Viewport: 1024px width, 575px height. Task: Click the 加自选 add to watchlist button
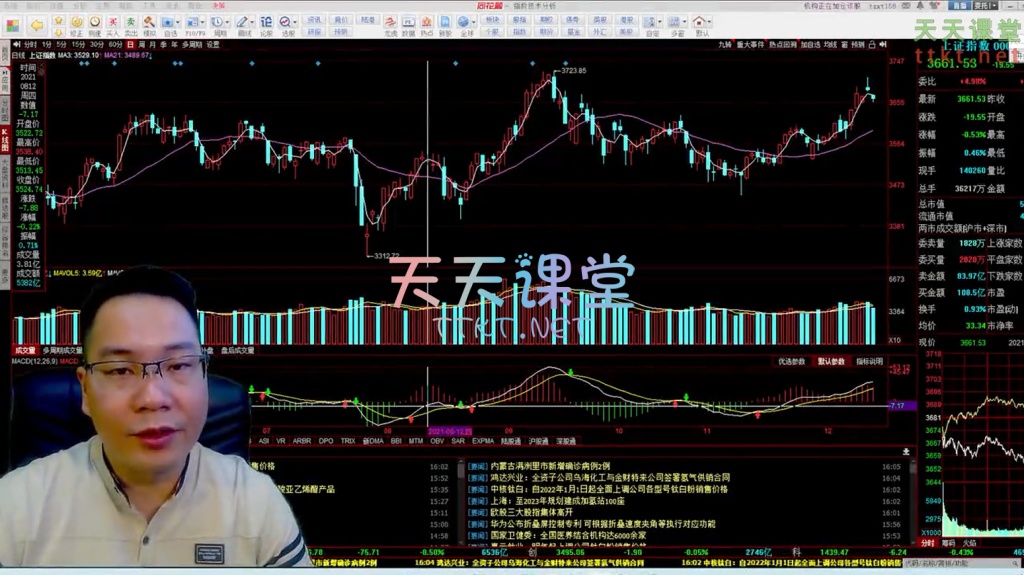click(809, 45)
